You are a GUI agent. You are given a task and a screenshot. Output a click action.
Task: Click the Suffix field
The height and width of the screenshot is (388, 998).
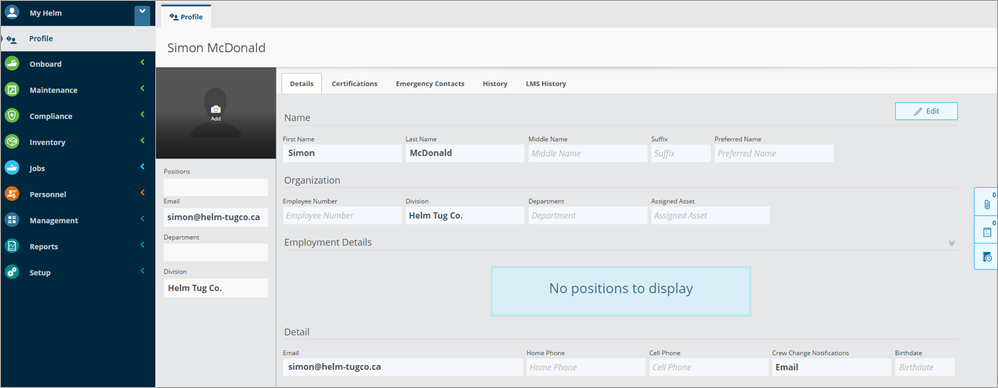680,153
